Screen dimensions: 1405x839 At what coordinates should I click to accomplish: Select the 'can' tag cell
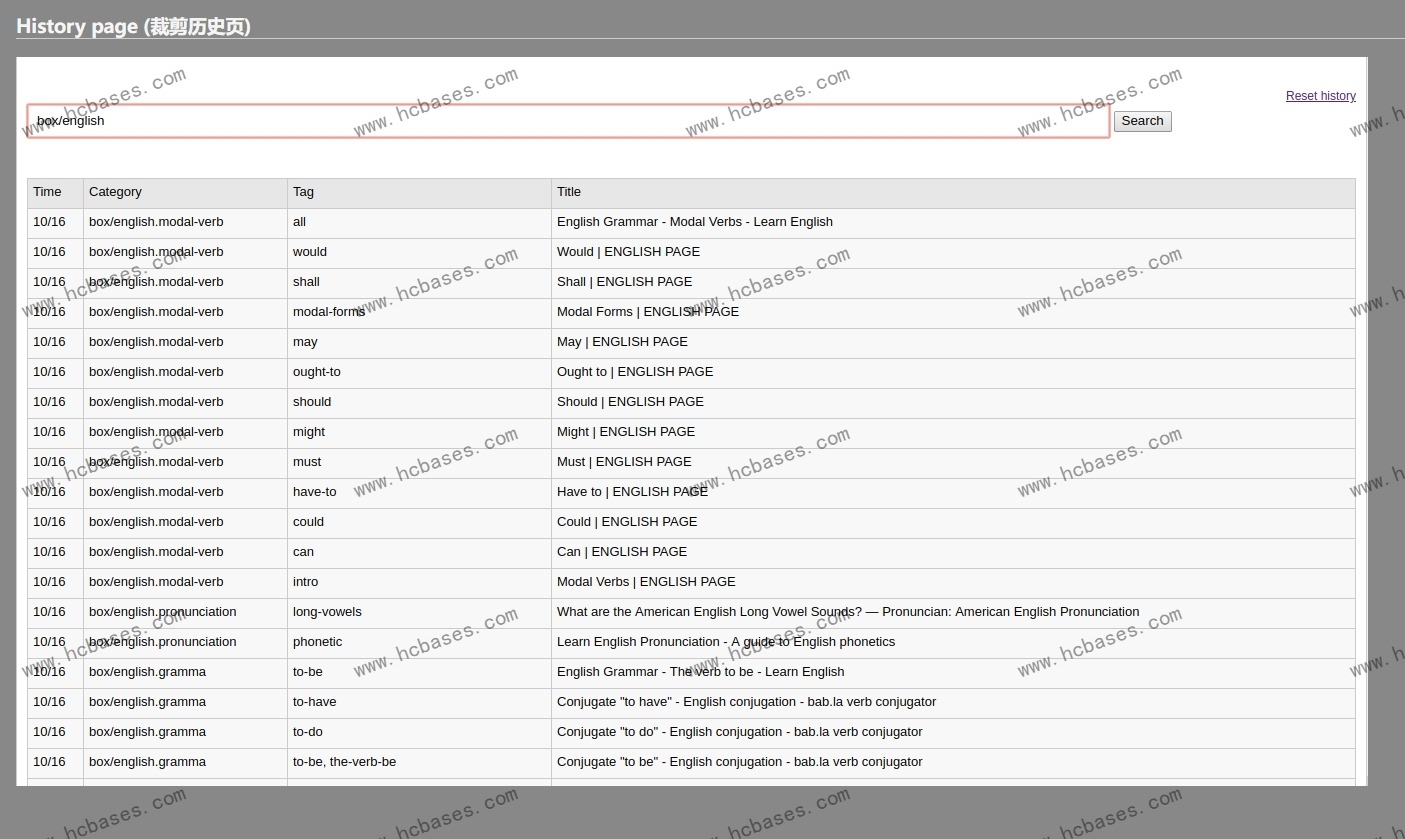pos(419,553)
